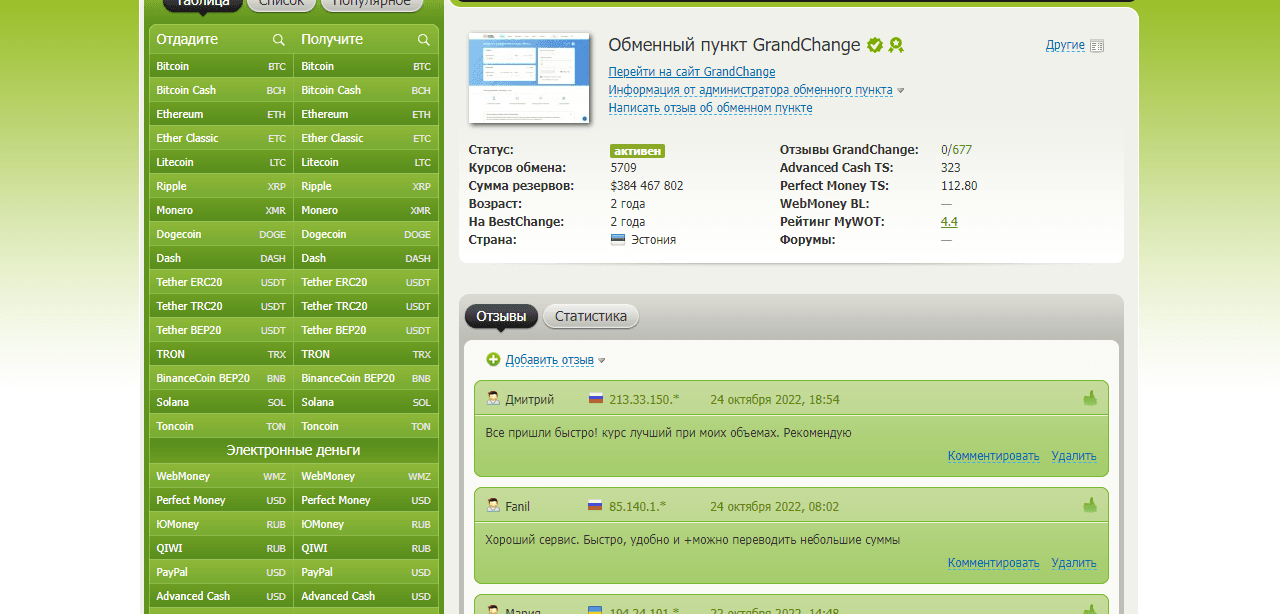This screenshot has width=1280, height=614.
Task: Select Tether TRC20 in the Получите column
Action: (366, 306)
